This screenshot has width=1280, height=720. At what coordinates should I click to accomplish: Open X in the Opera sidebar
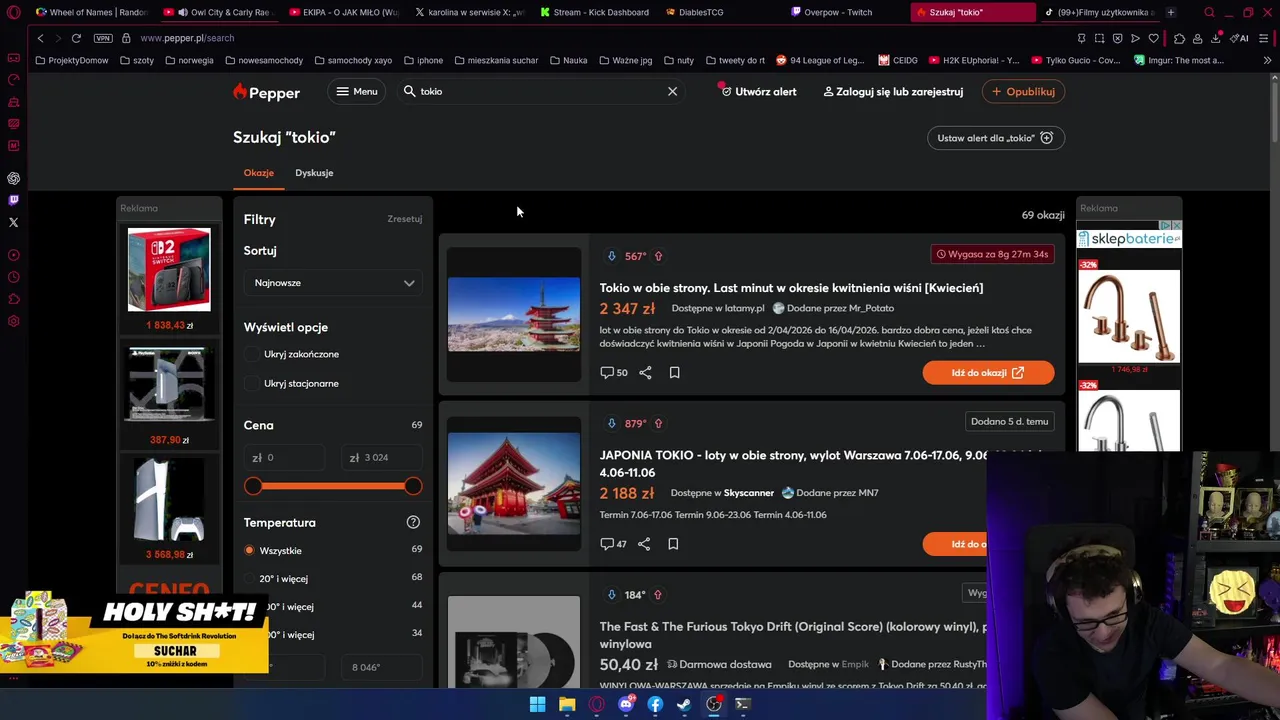pos(13,222)
